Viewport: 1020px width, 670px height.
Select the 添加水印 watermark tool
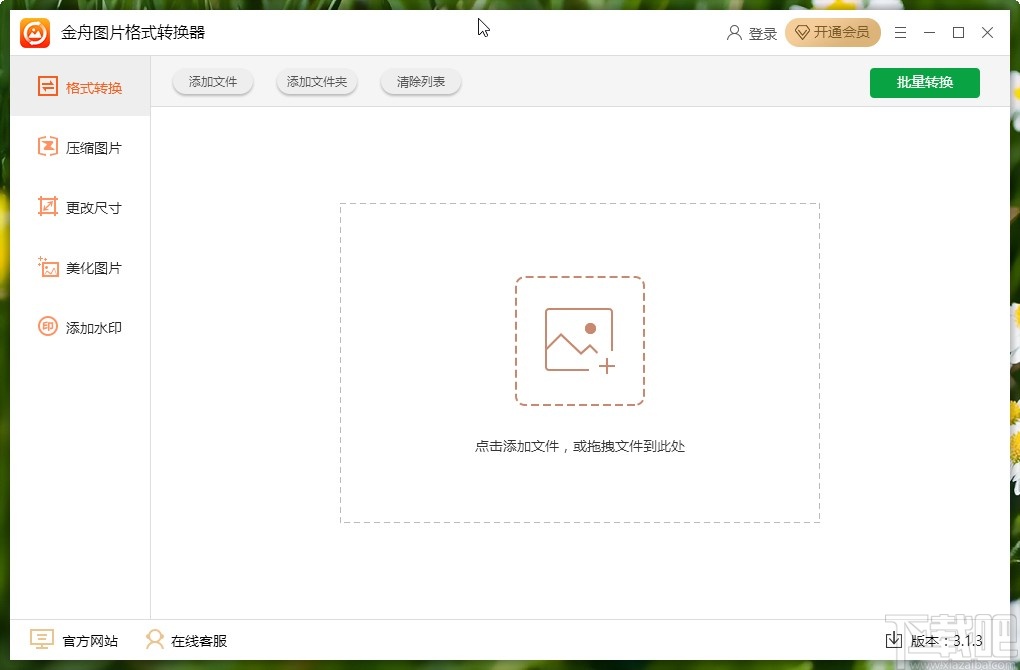[x=85, y=327]
